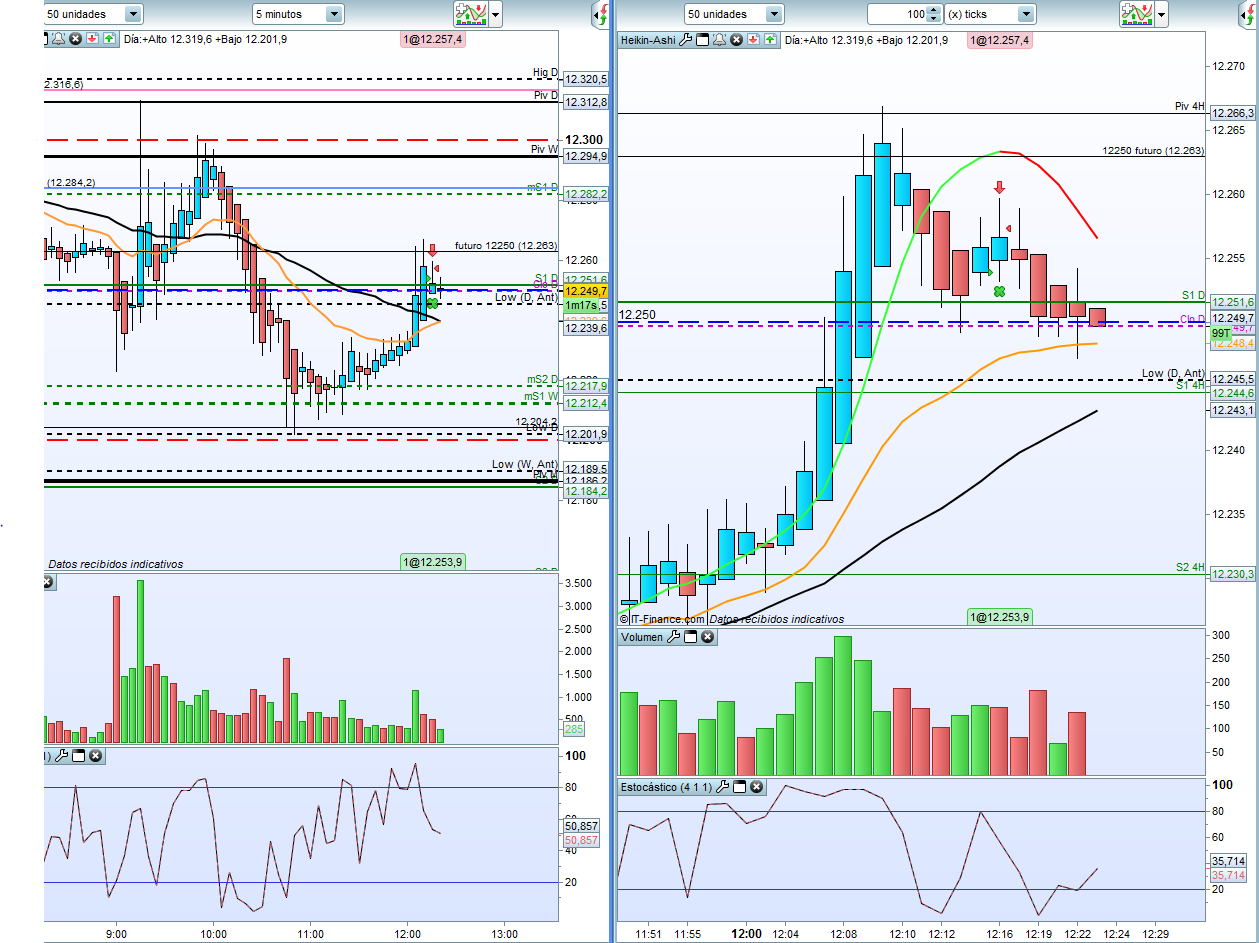Click panel collapse arrows icon between charts
The height and width of the screenshot is (943, 1259).
tap(601, 14)
